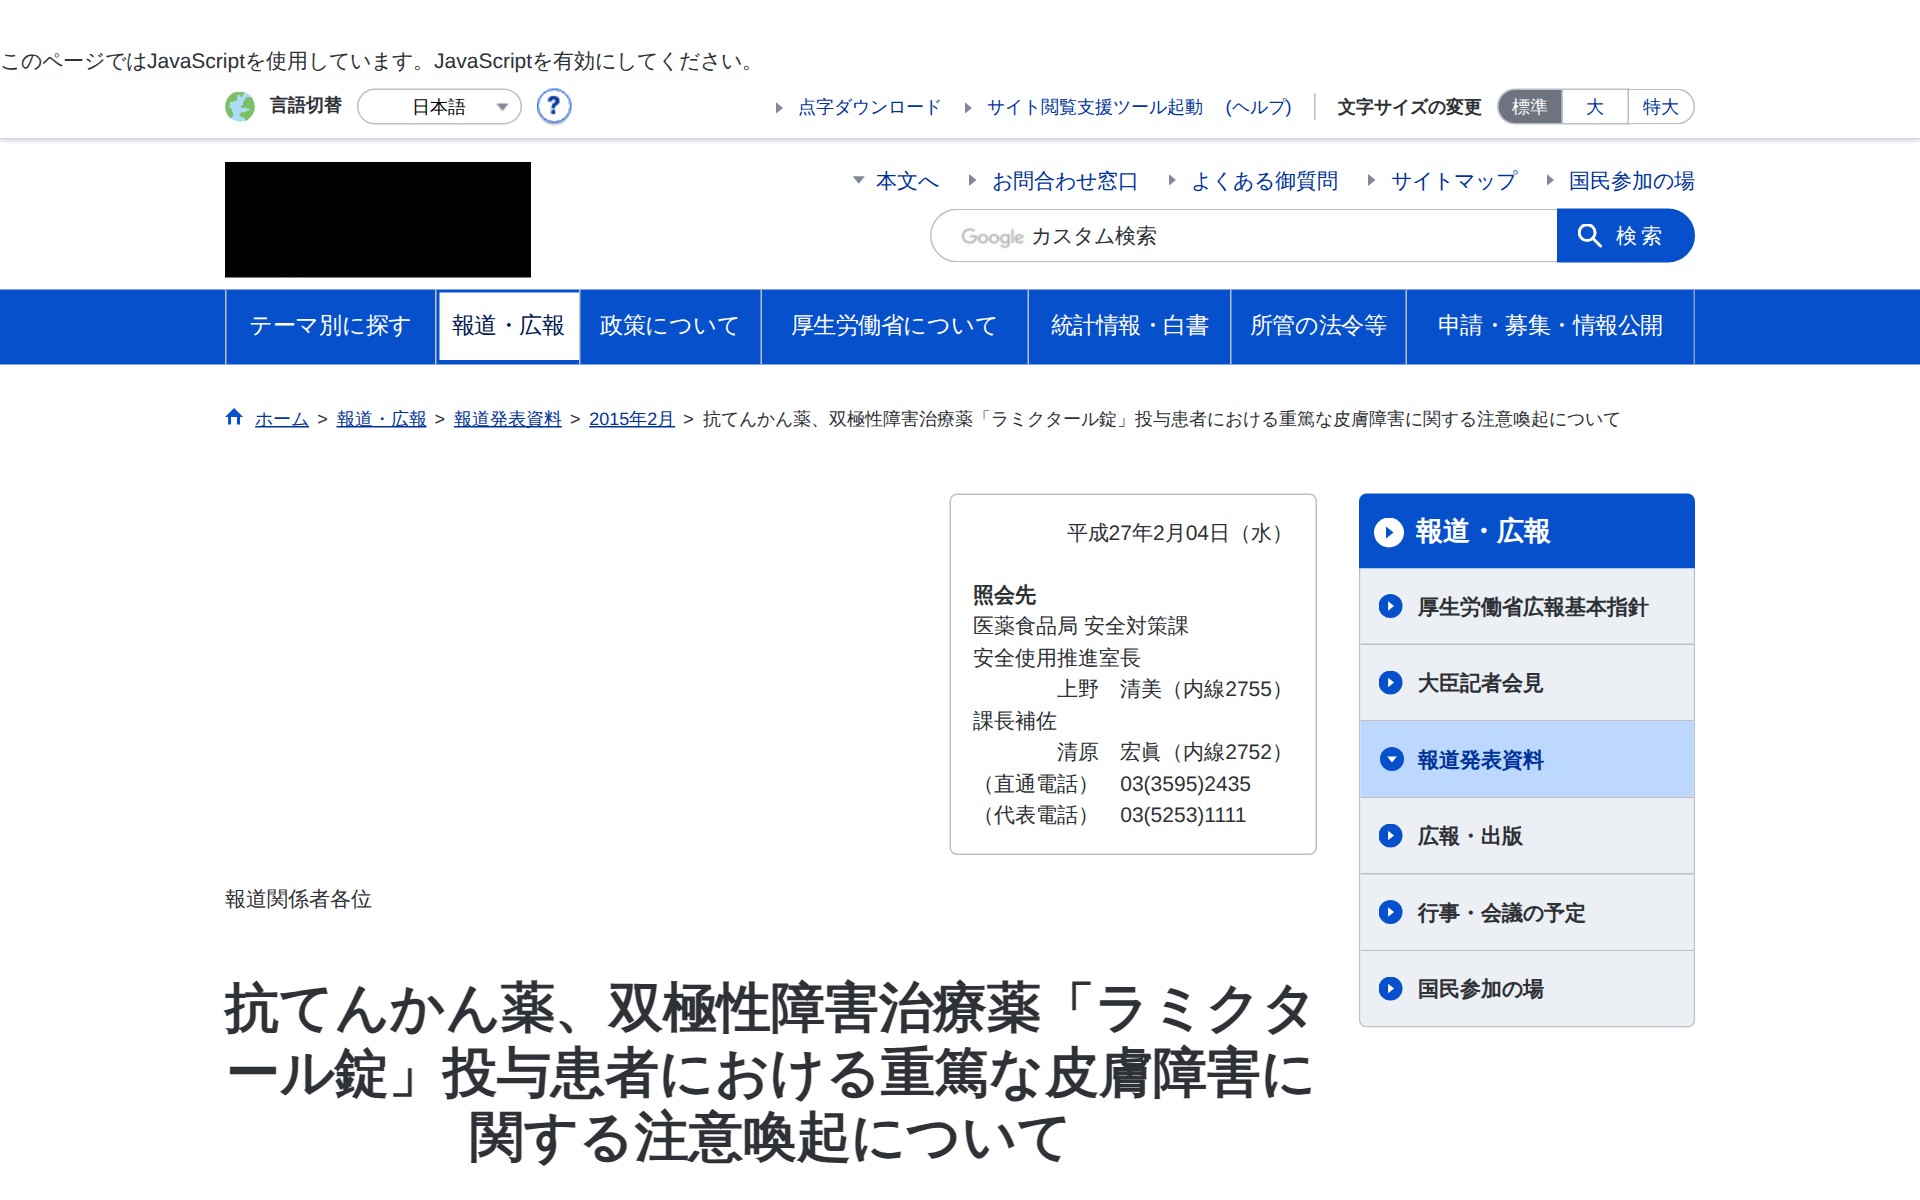Open よくある御質問 in header

(1264, 181)
